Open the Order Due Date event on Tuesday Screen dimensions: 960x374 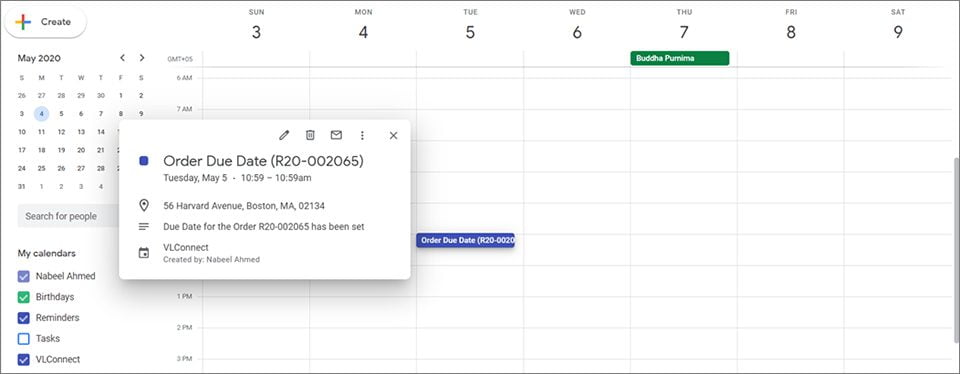click(x=465, y=241)
